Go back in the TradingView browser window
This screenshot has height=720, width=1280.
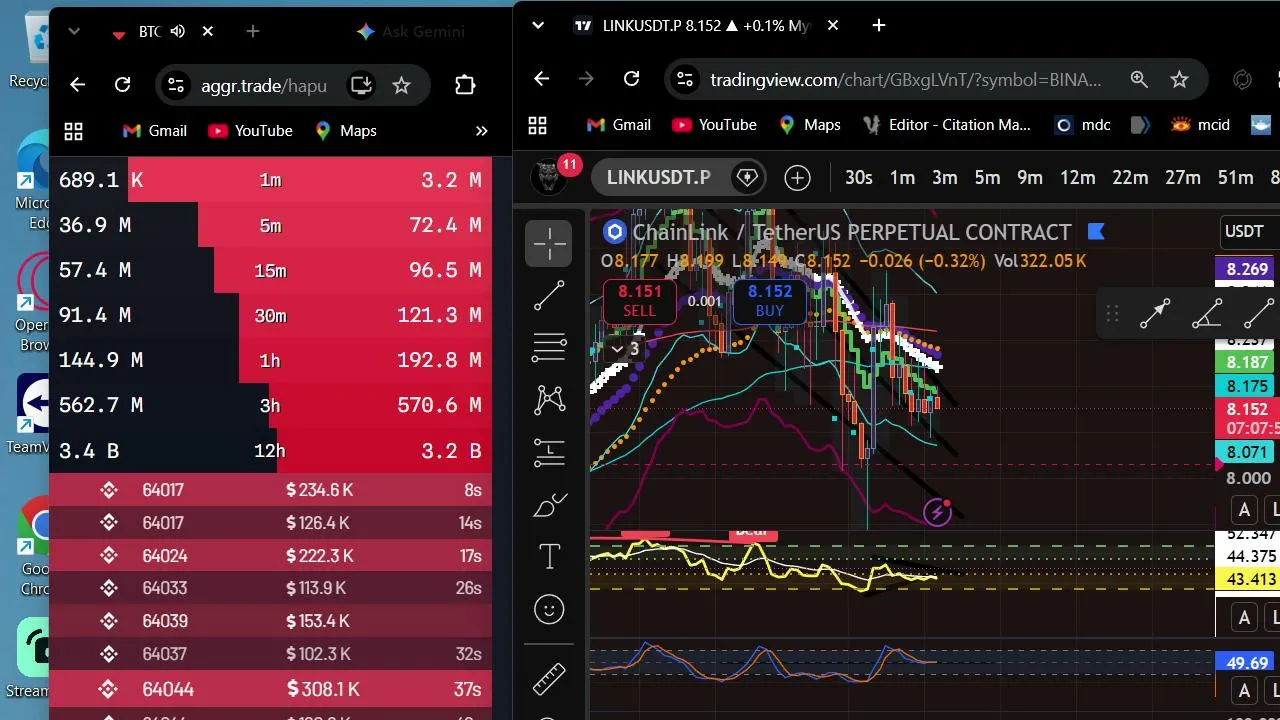pos(541,79)
